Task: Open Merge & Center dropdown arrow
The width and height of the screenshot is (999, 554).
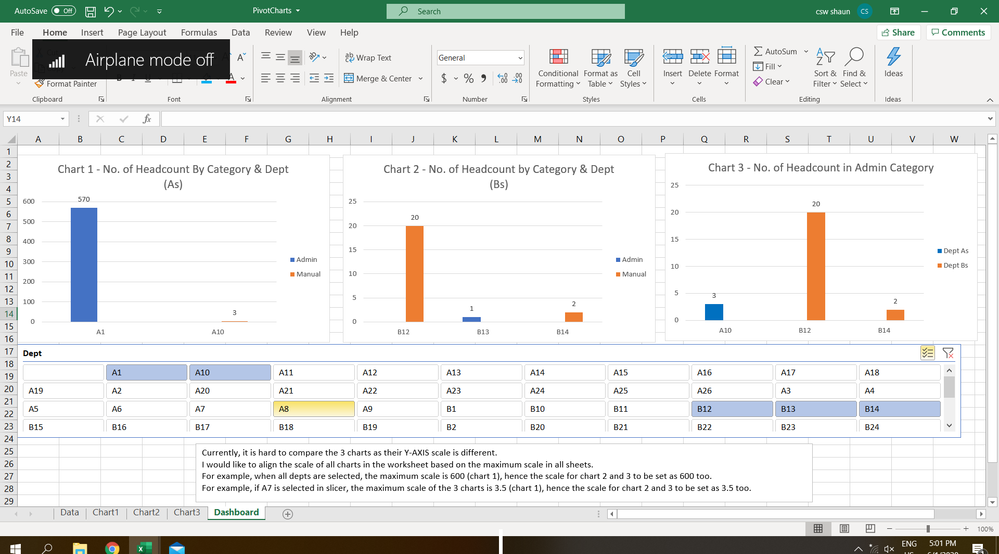Action: 420,78
